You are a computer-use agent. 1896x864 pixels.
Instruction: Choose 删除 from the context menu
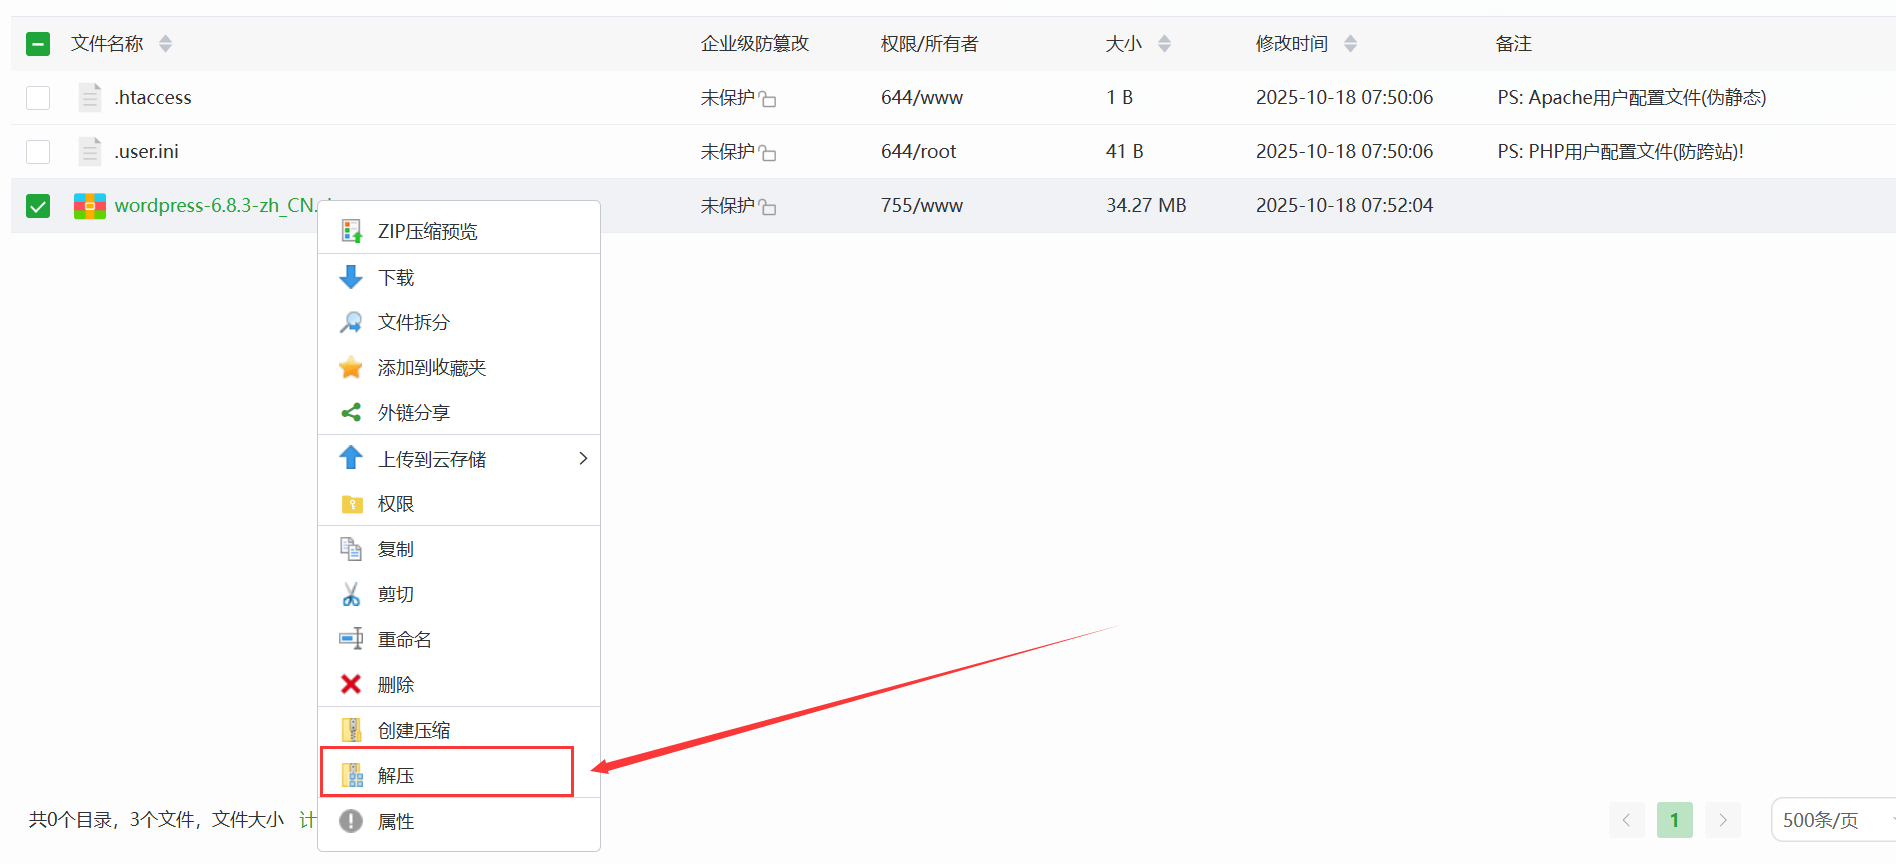coord(459,684)
